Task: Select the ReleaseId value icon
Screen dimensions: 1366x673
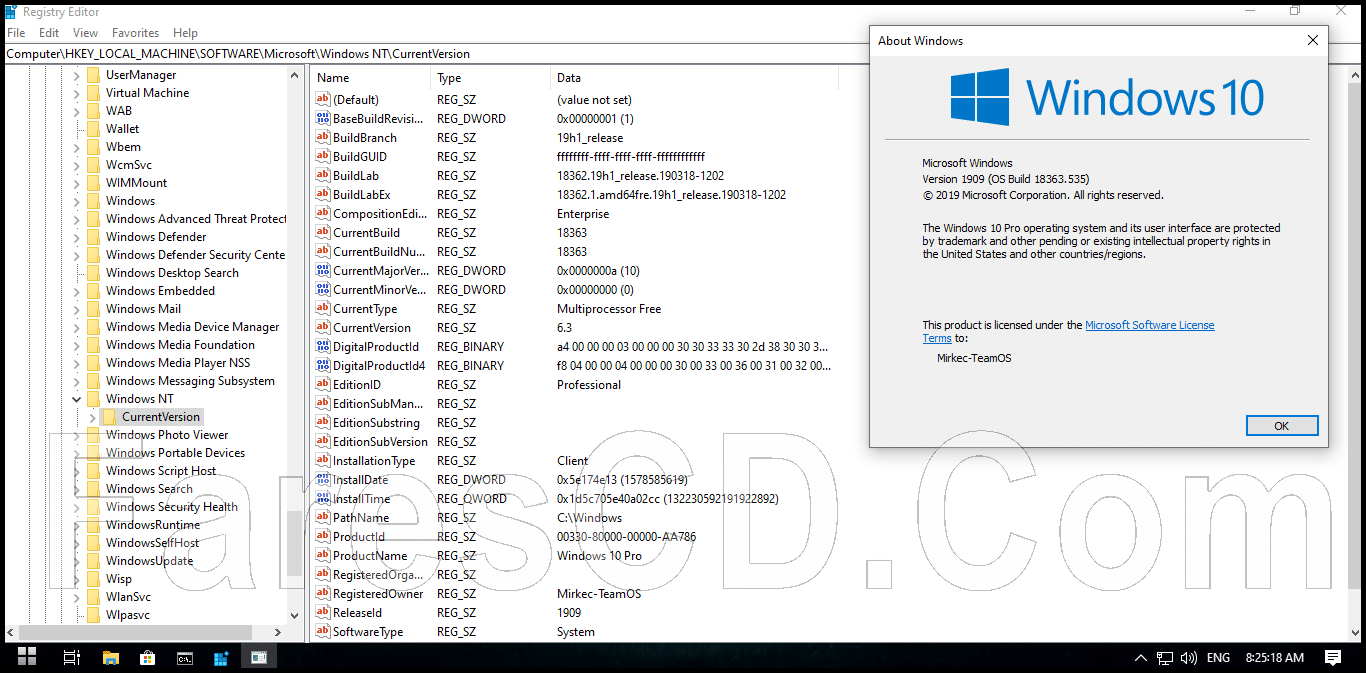Action: click(322, 612)
